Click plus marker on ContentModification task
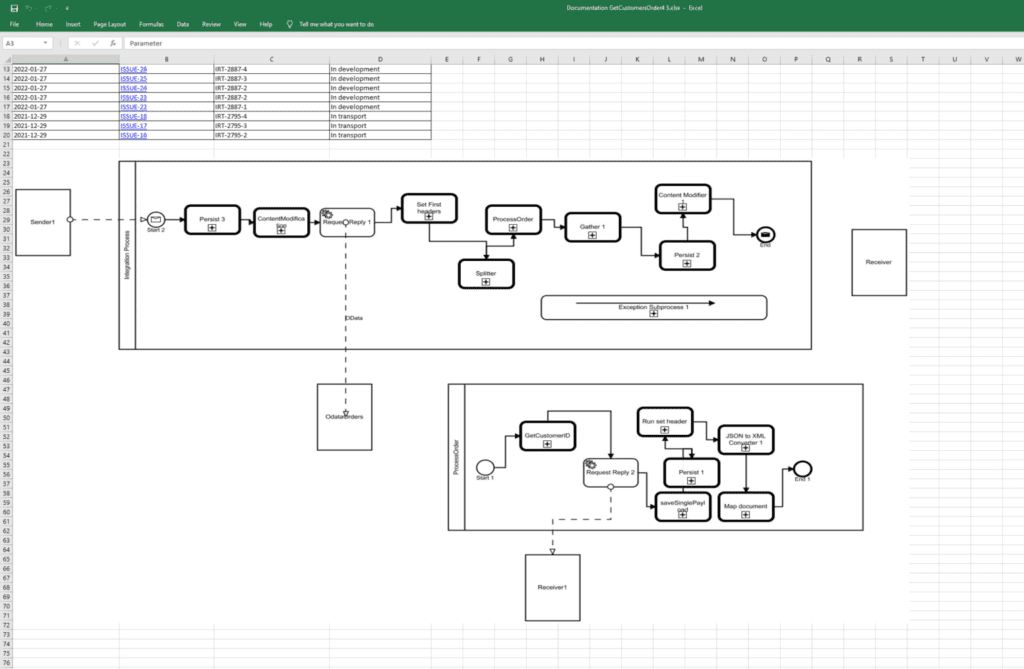Image resolution: width=1024 pixels, height=669 pixels. coord(281,230)
